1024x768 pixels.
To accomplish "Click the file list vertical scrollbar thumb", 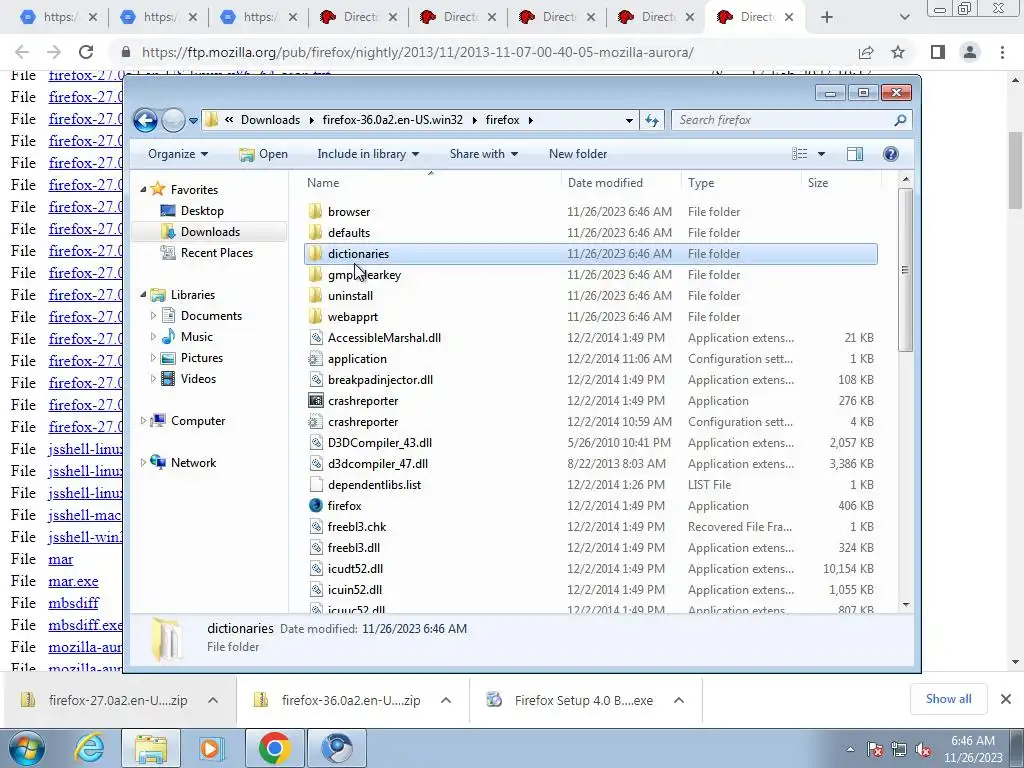I will click(905, 270).
